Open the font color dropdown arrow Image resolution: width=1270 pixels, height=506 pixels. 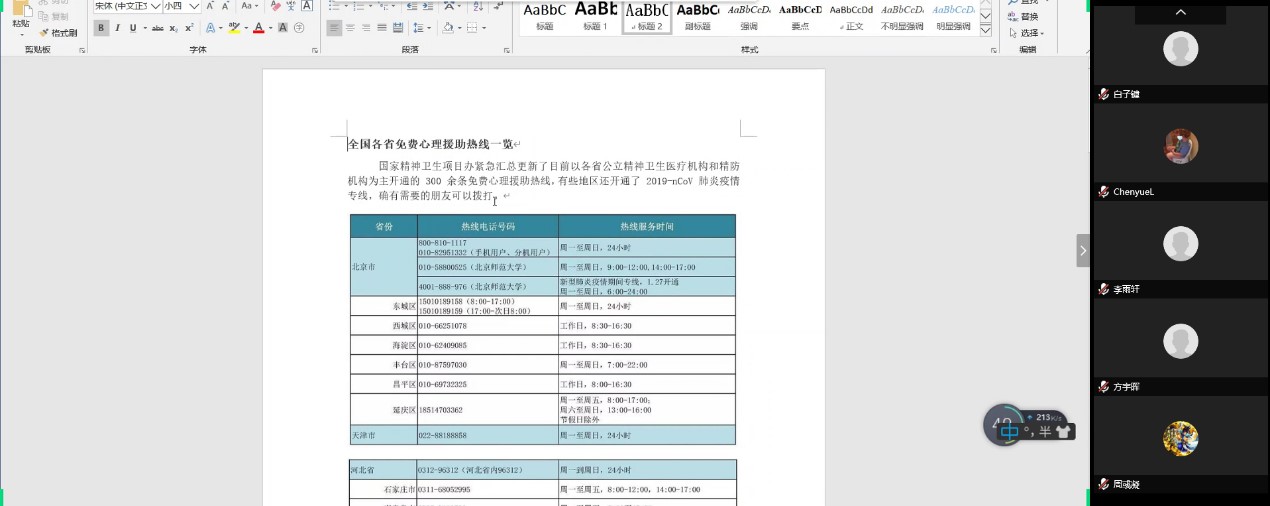(271, 28)
